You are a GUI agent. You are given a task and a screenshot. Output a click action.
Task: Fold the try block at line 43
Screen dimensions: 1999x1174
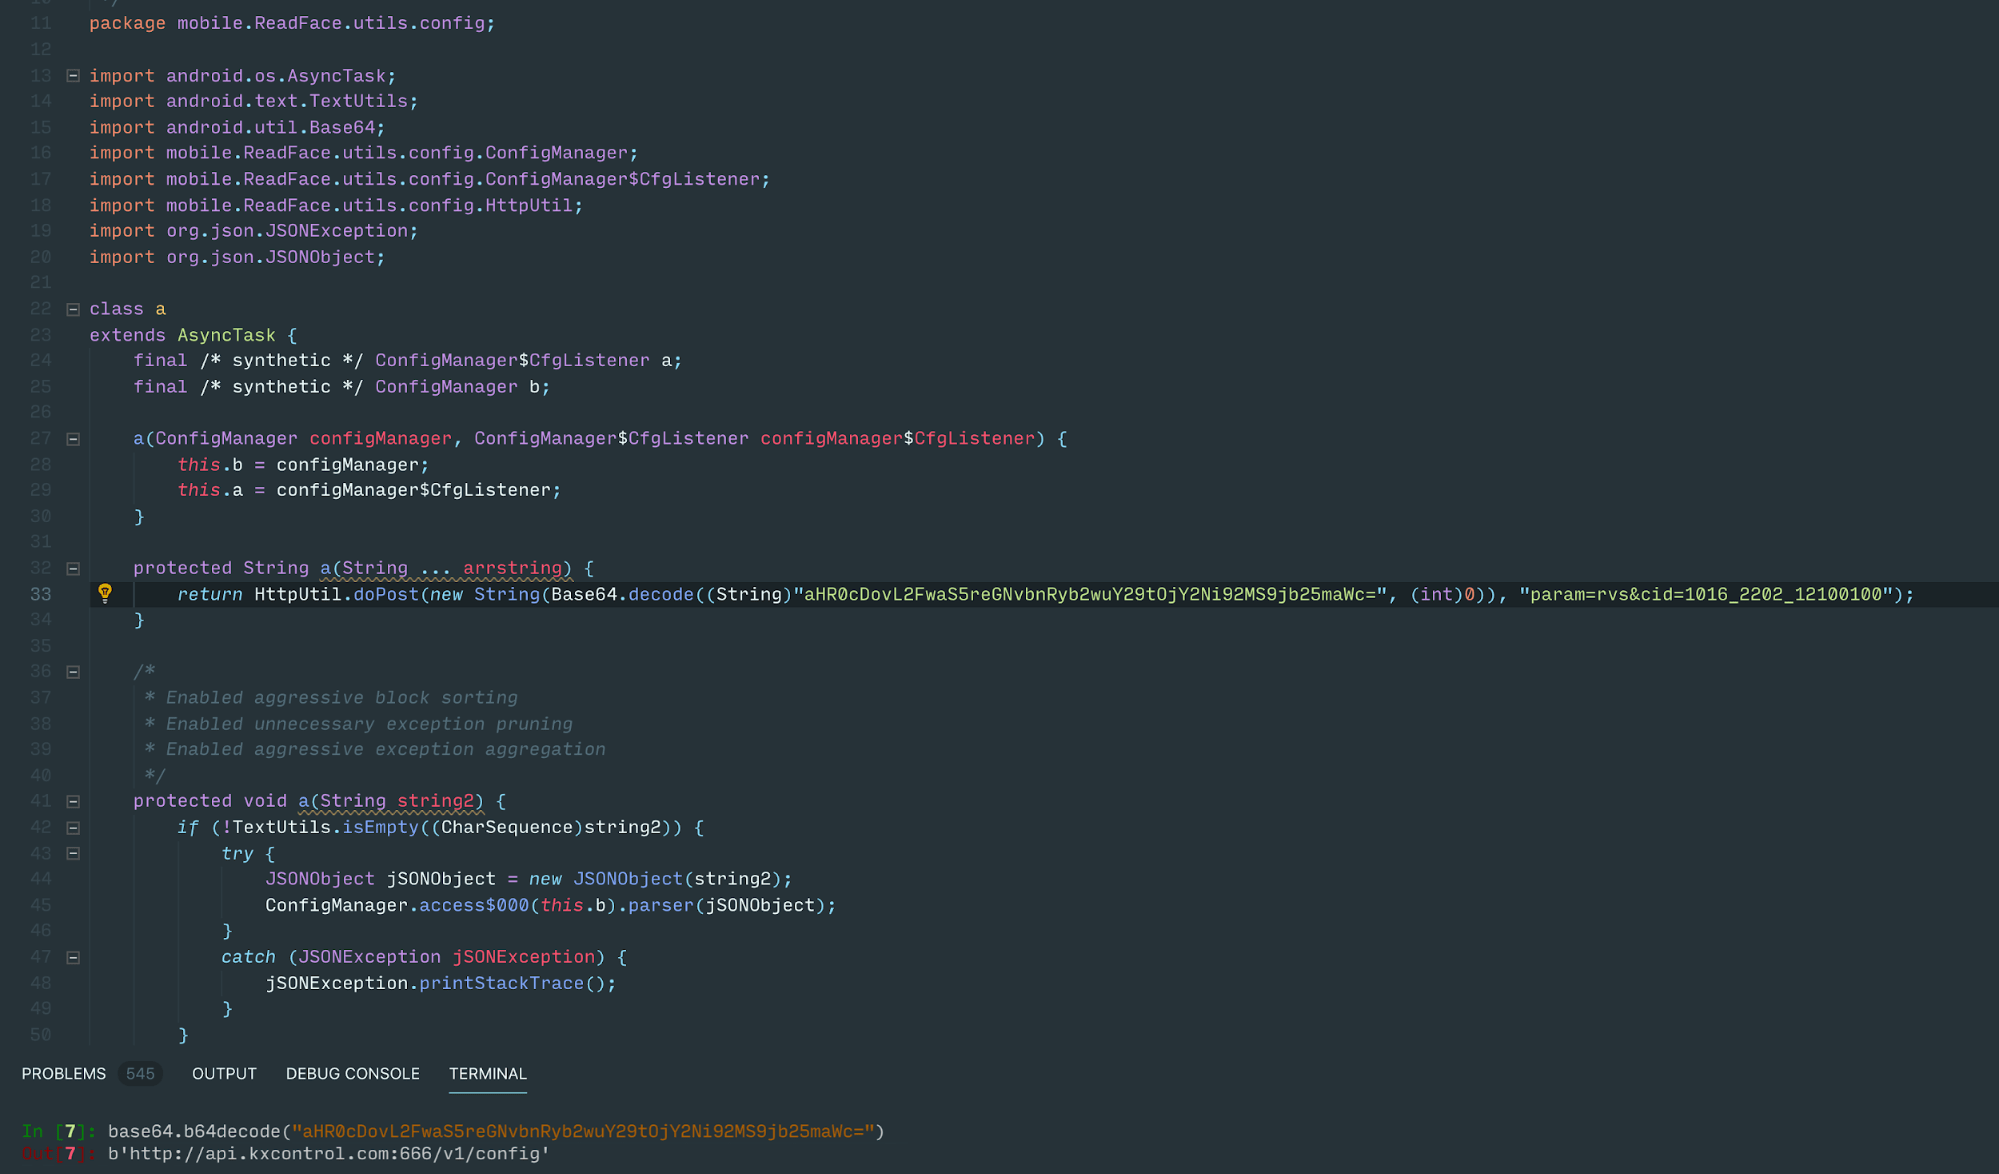pyautogui.click(x=73, y=853)
